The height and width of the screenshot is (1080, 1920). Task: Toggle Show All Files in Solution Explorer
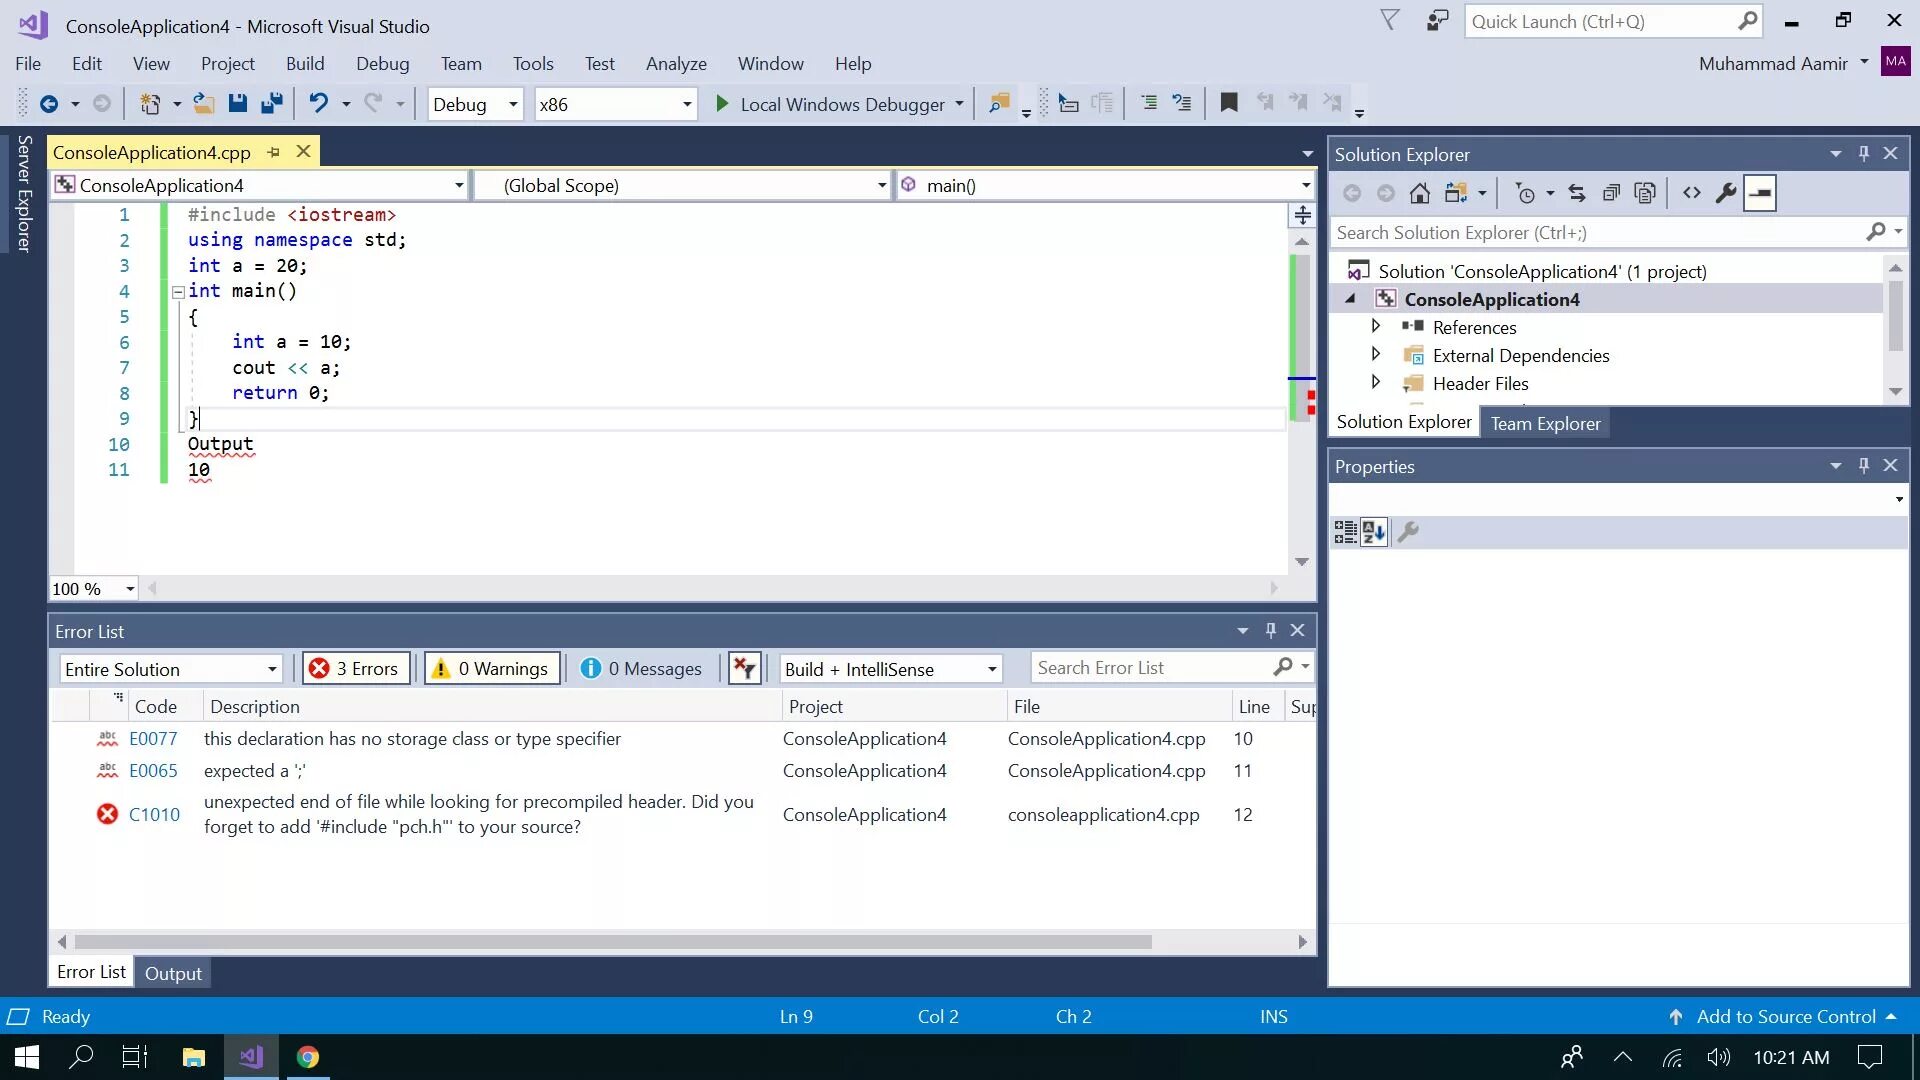click(1645, 193)
